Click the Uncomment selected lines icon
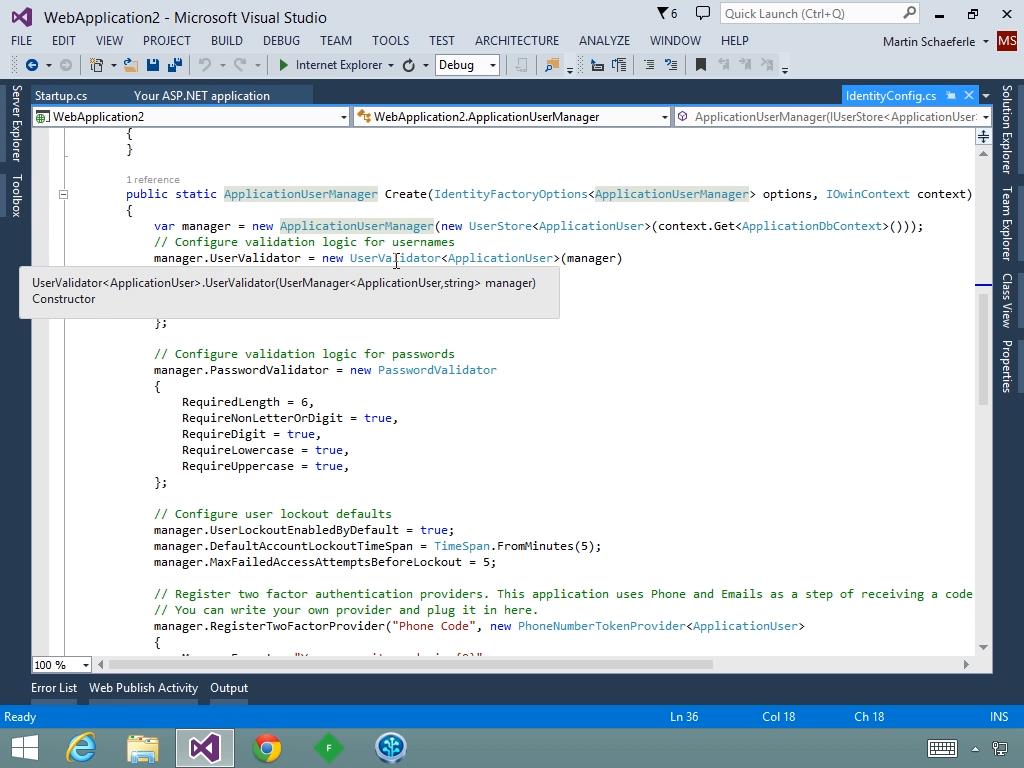Viewport: 1024px width, 768px height. point(671,65)
